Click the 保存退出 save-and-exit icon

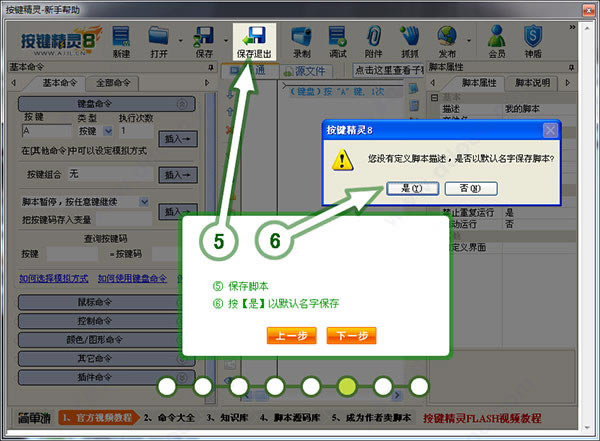coord(254,42)
